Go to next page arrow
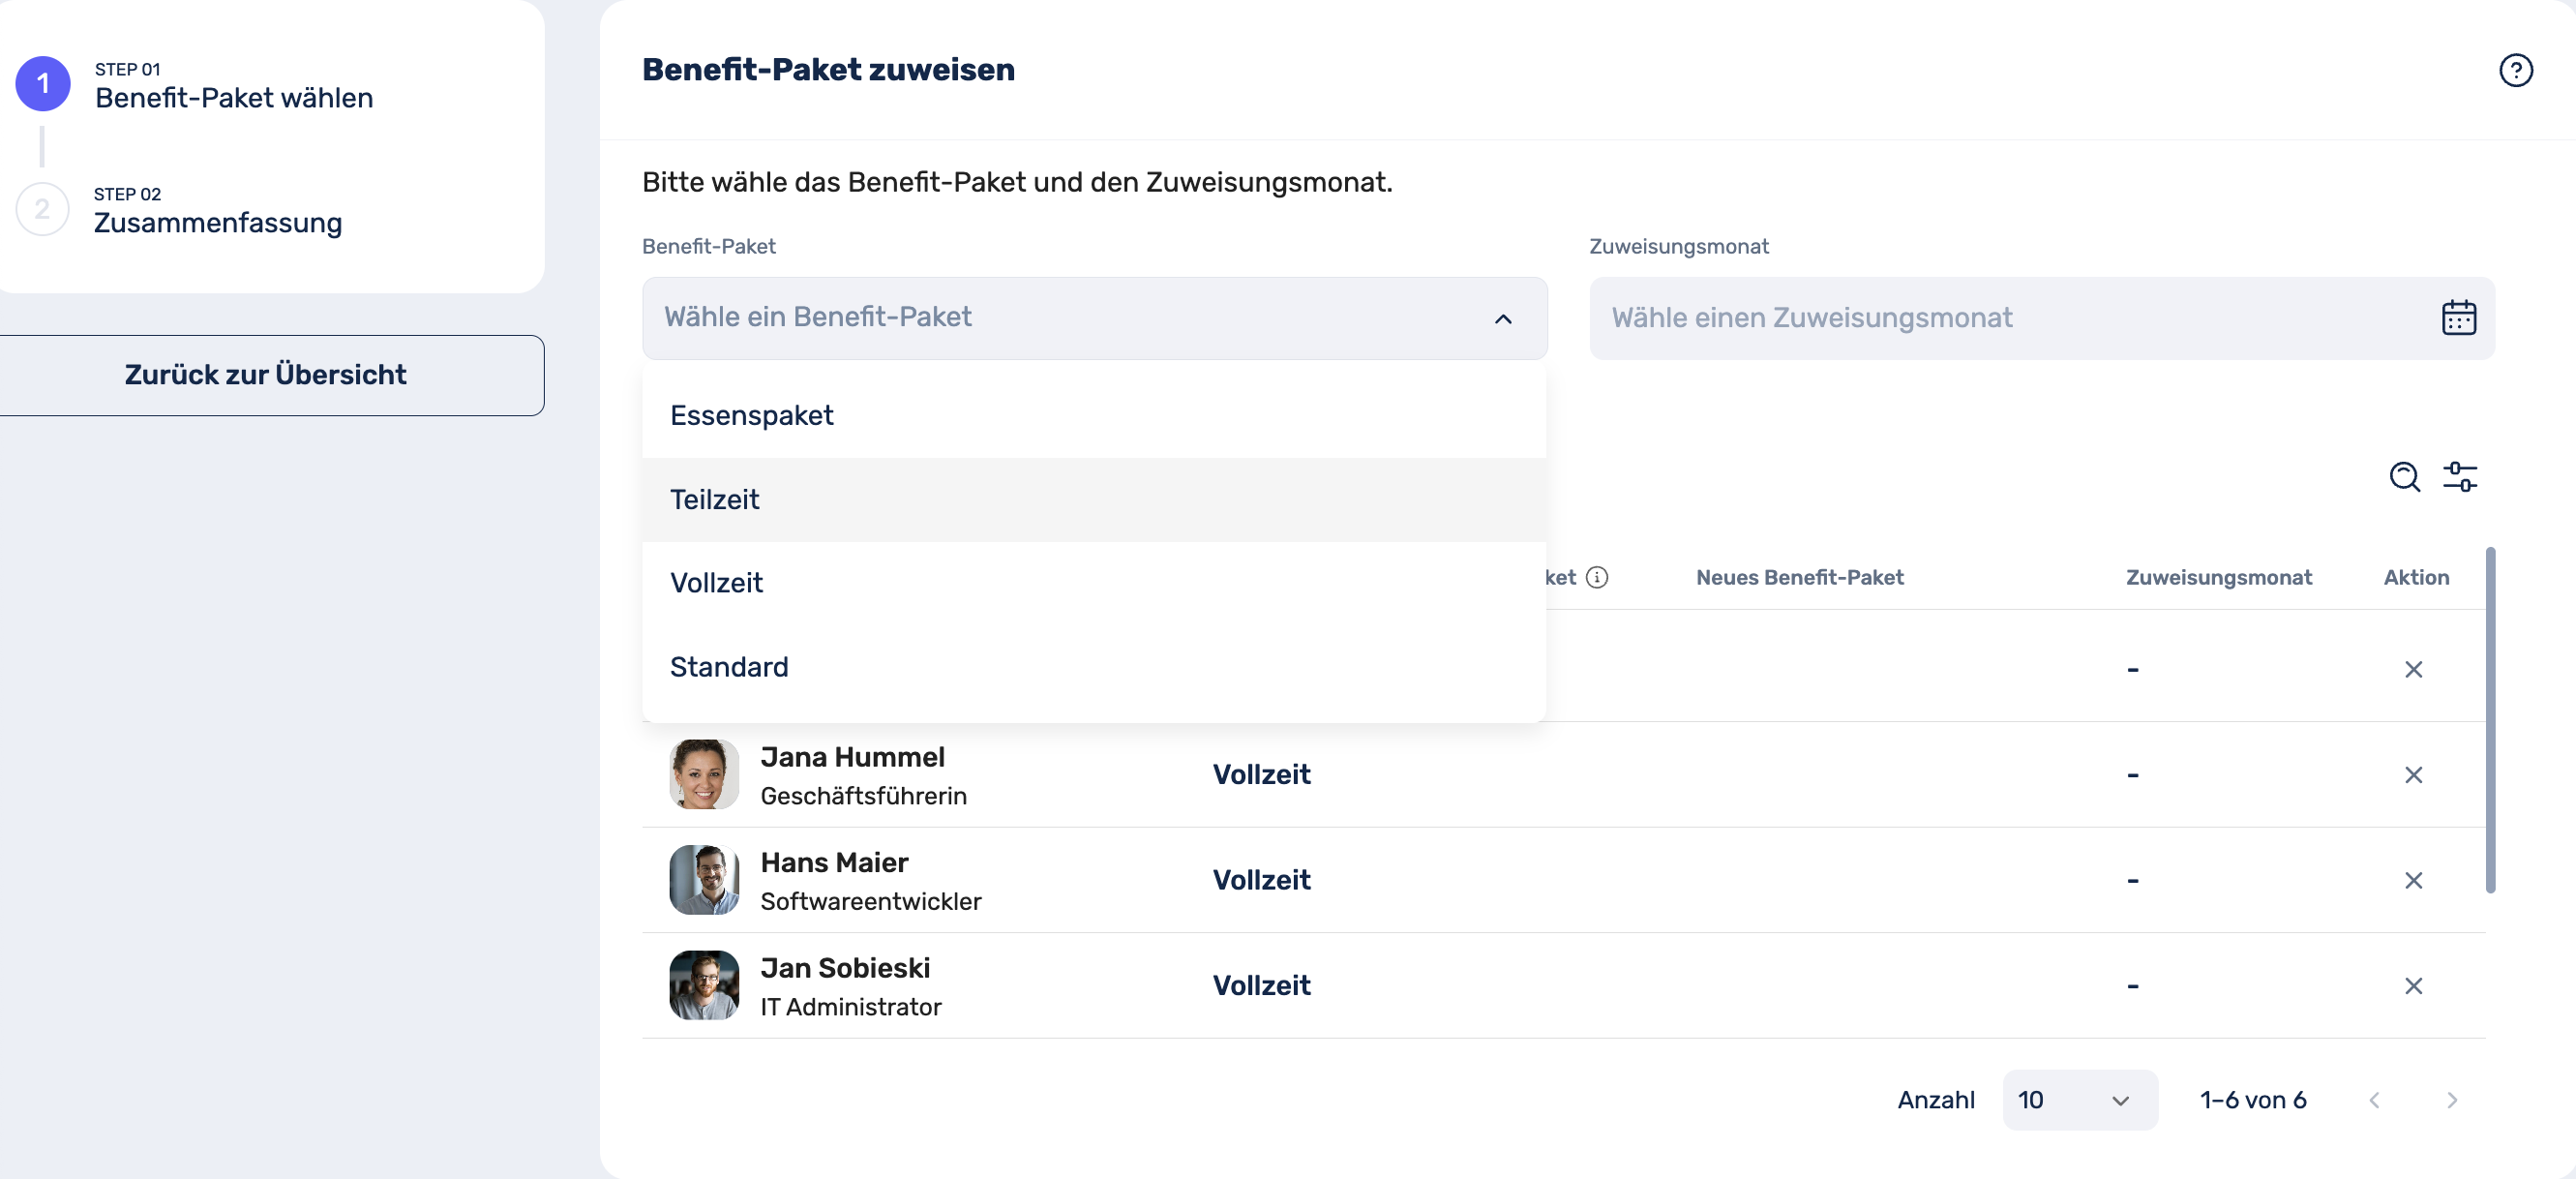 pyautogui.click(x=2451, y=1100)
